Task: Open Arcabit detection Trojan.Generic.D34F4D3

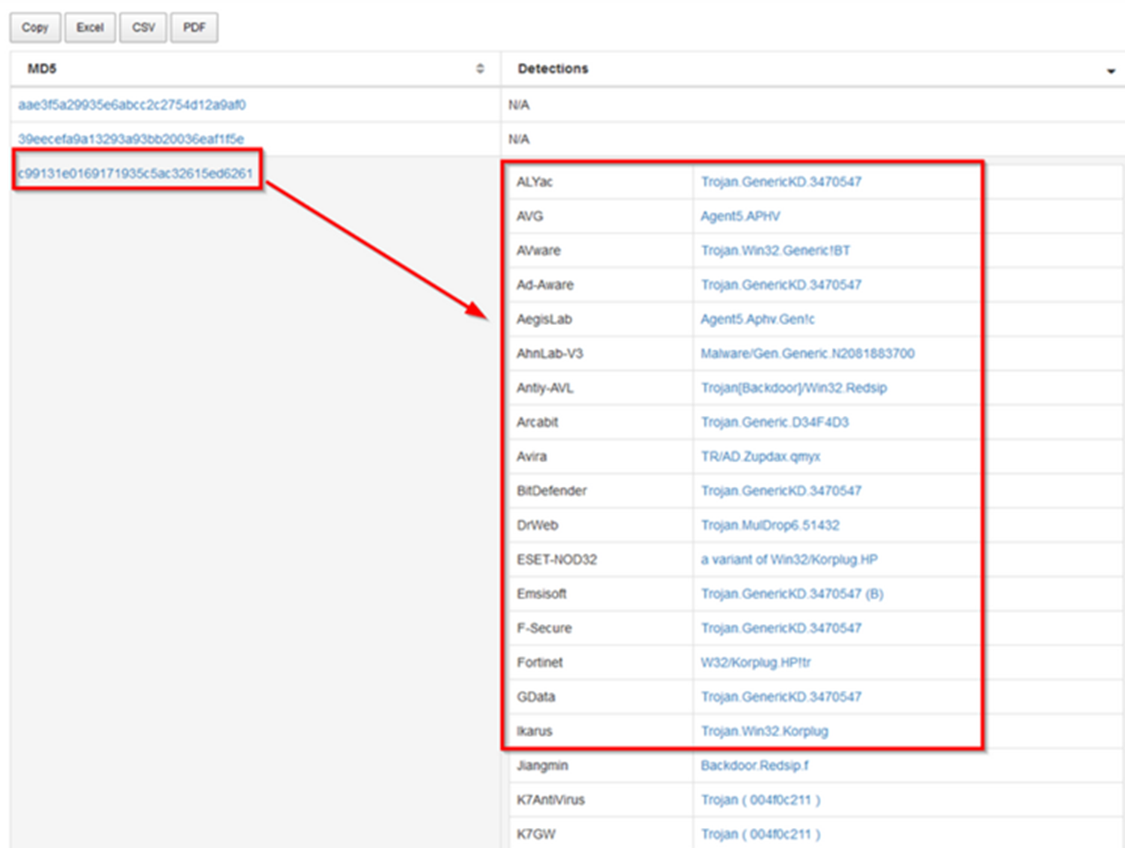Action: 775,423
